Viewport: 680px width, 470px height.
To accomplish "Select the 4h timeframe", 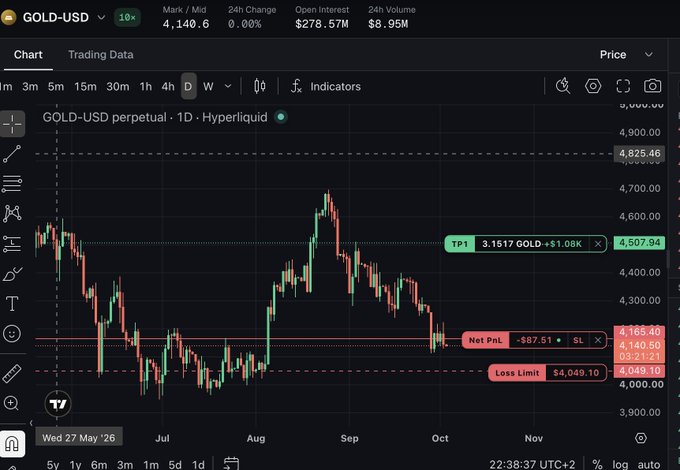I will pos(168,86).
